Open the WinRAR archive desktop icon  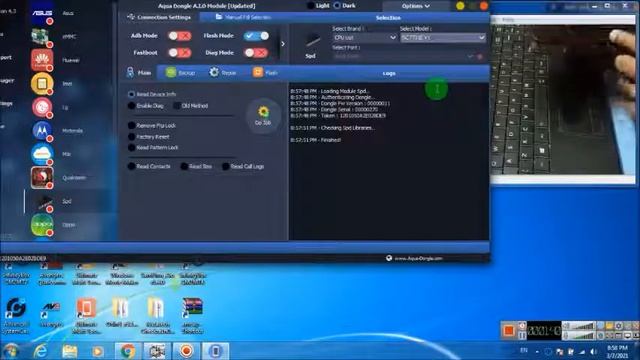coord(193,309)
